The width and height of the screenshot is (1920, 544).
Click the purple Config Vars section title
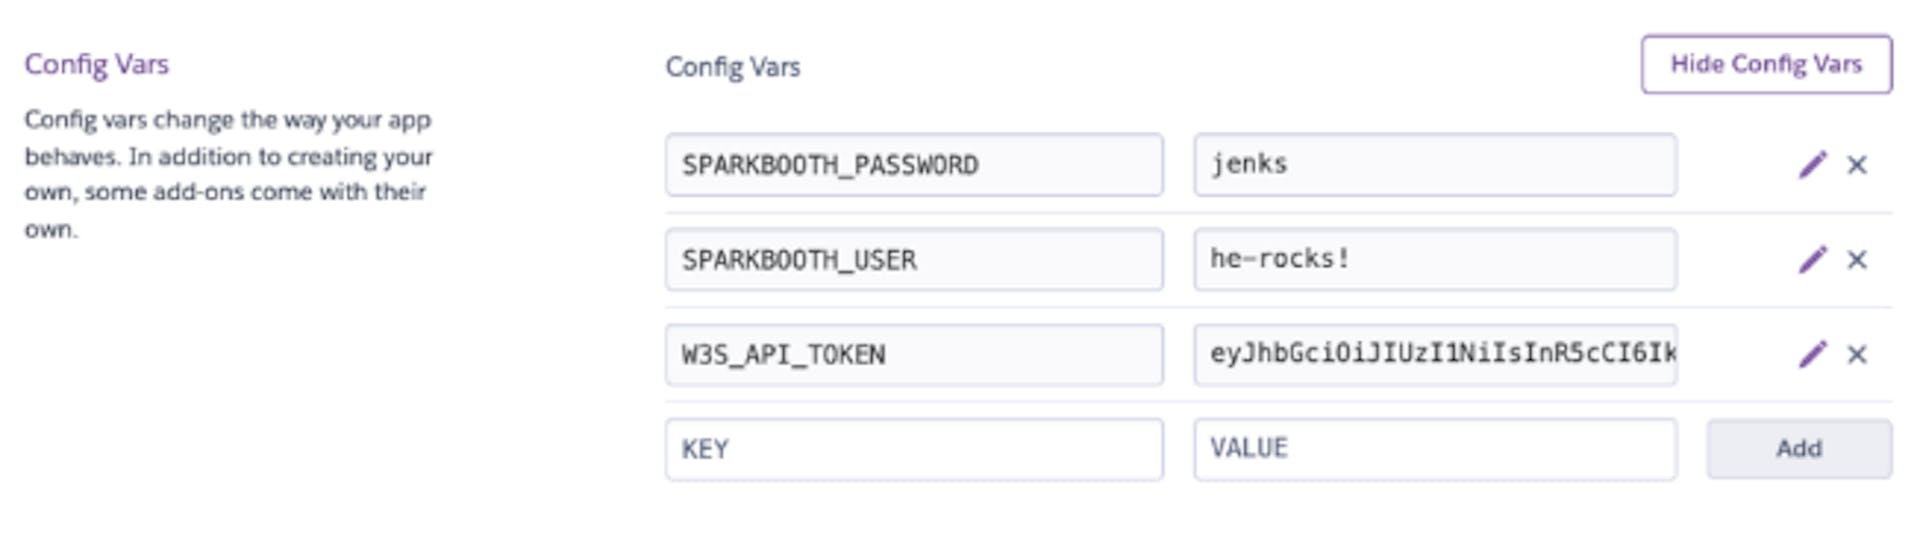[97, 65]
